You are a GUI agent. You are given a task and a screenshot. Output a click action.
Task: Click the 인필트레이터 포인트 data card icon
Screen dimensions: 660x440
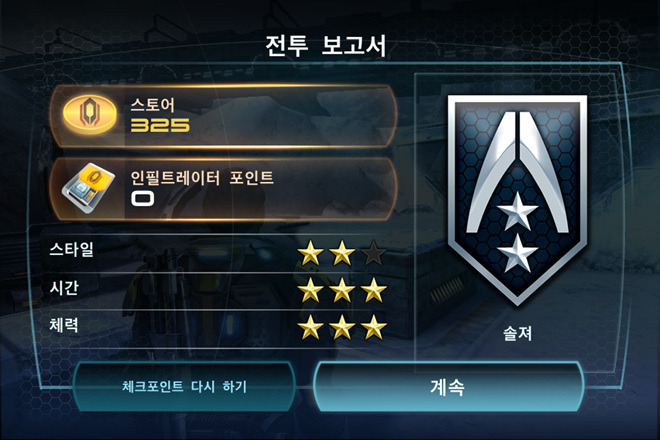[x=88, y=188]
